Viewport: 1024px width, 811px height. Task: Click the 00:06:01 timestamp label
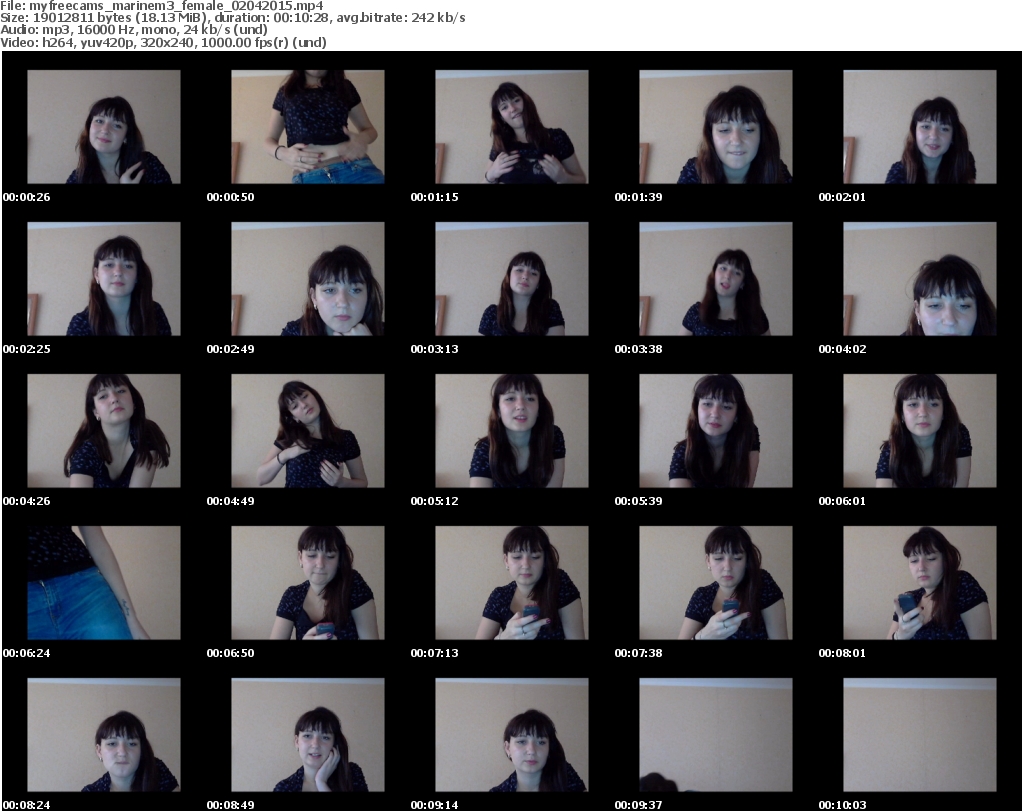(842, 501)
